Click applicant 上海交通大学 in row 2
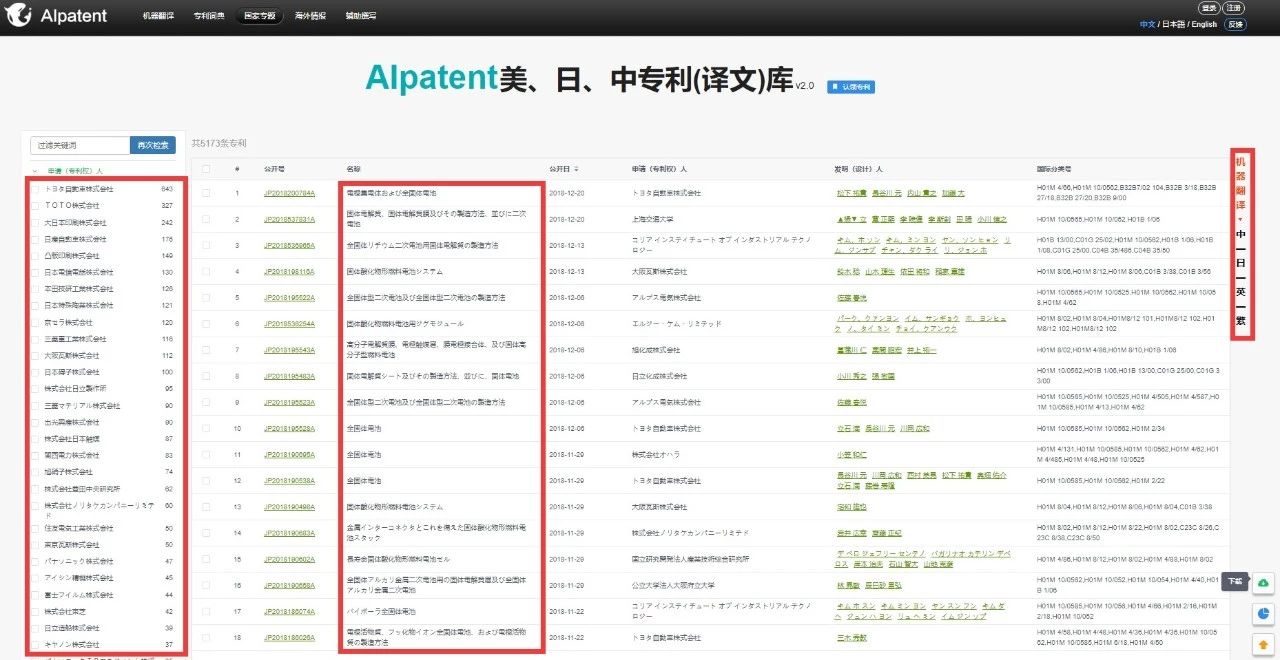This screenshot has height=660, width=1280. click(654, 218)
